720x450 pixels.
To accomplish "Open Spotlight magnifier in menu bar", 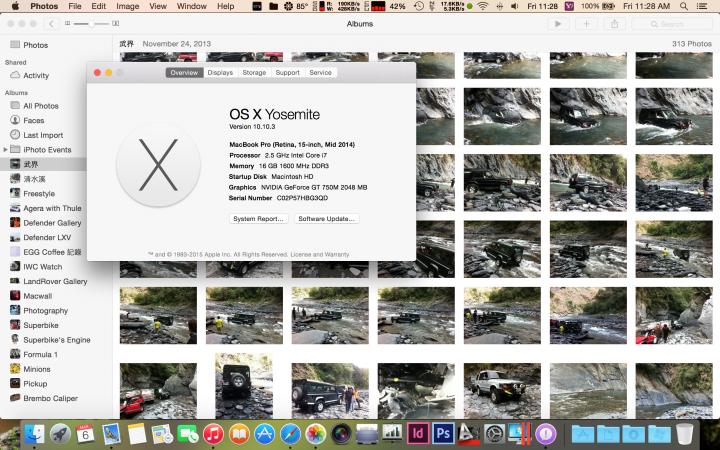I will pyautogui.click(x=684, y=6).
